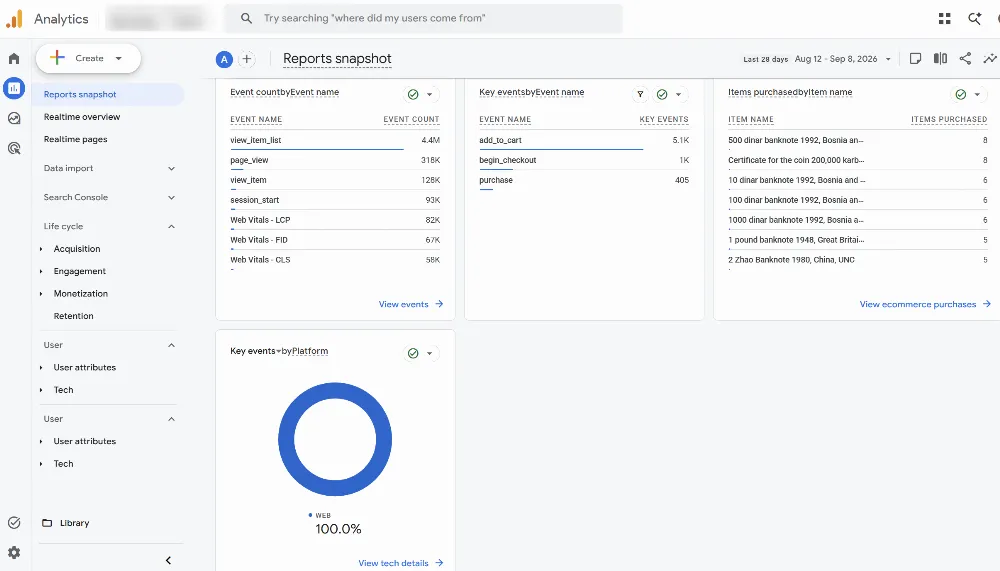Click the begin_checkout key event row
The image size is (1000, 571).
point(584,160)
